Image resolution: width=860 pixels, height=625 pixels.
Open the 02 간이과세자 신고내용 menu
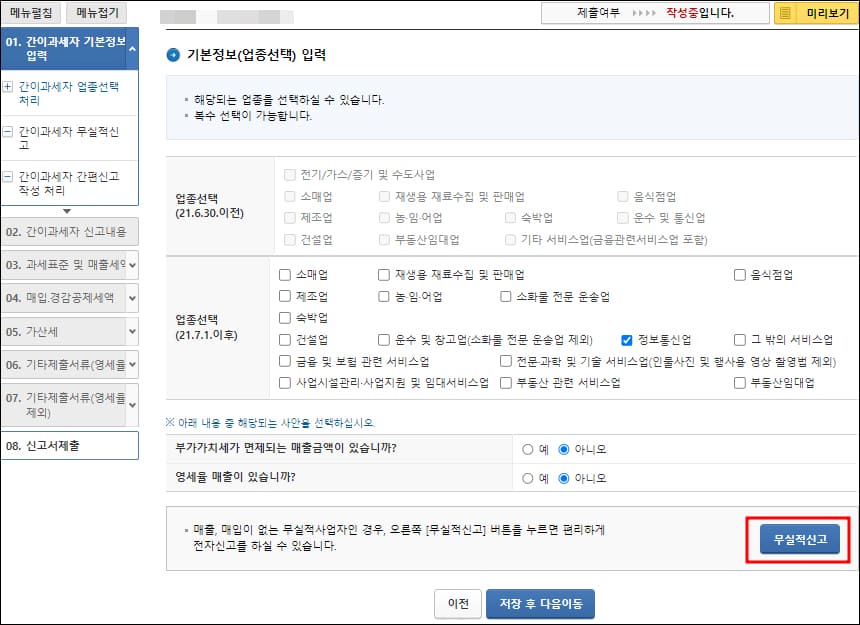tap(70, 231)
